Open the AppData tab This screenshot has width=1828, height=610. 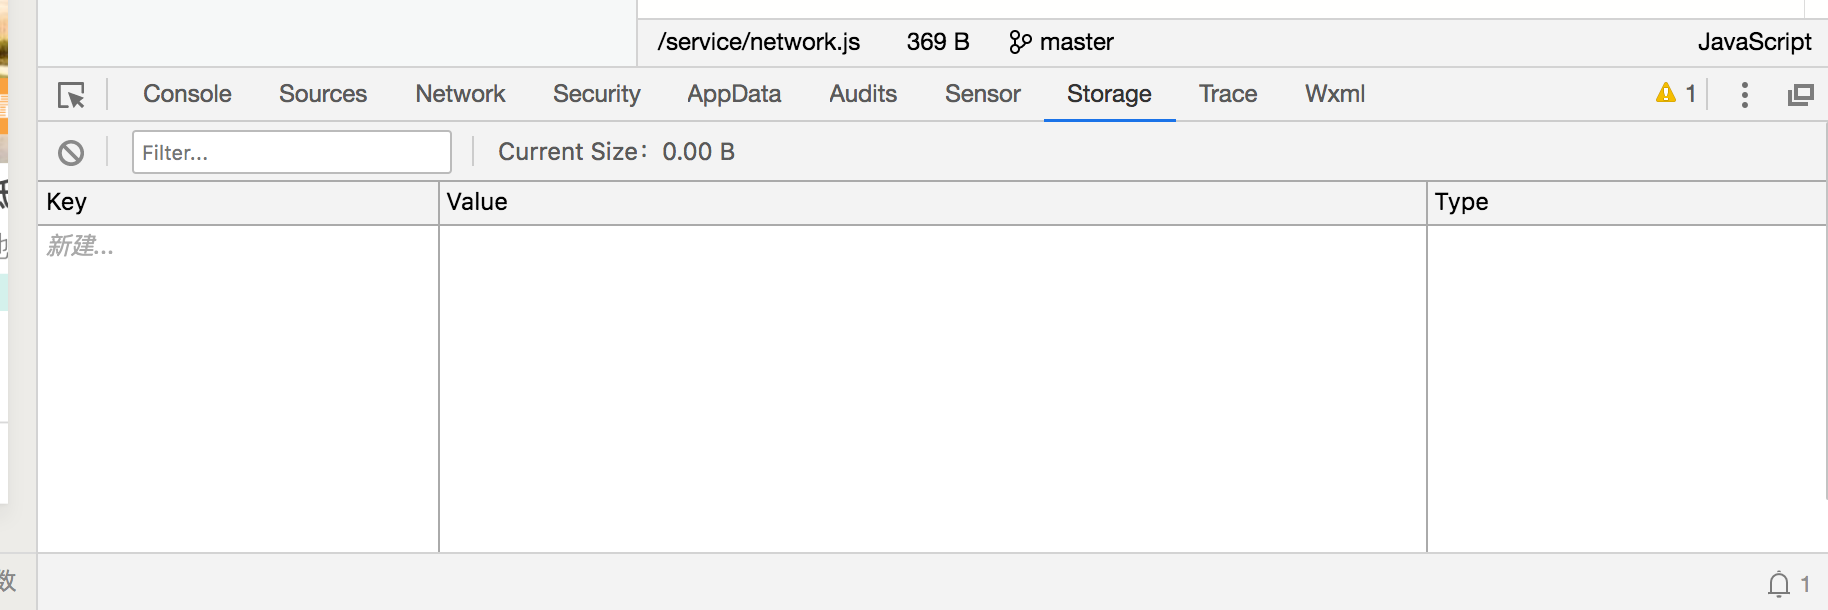coord(734,94)
